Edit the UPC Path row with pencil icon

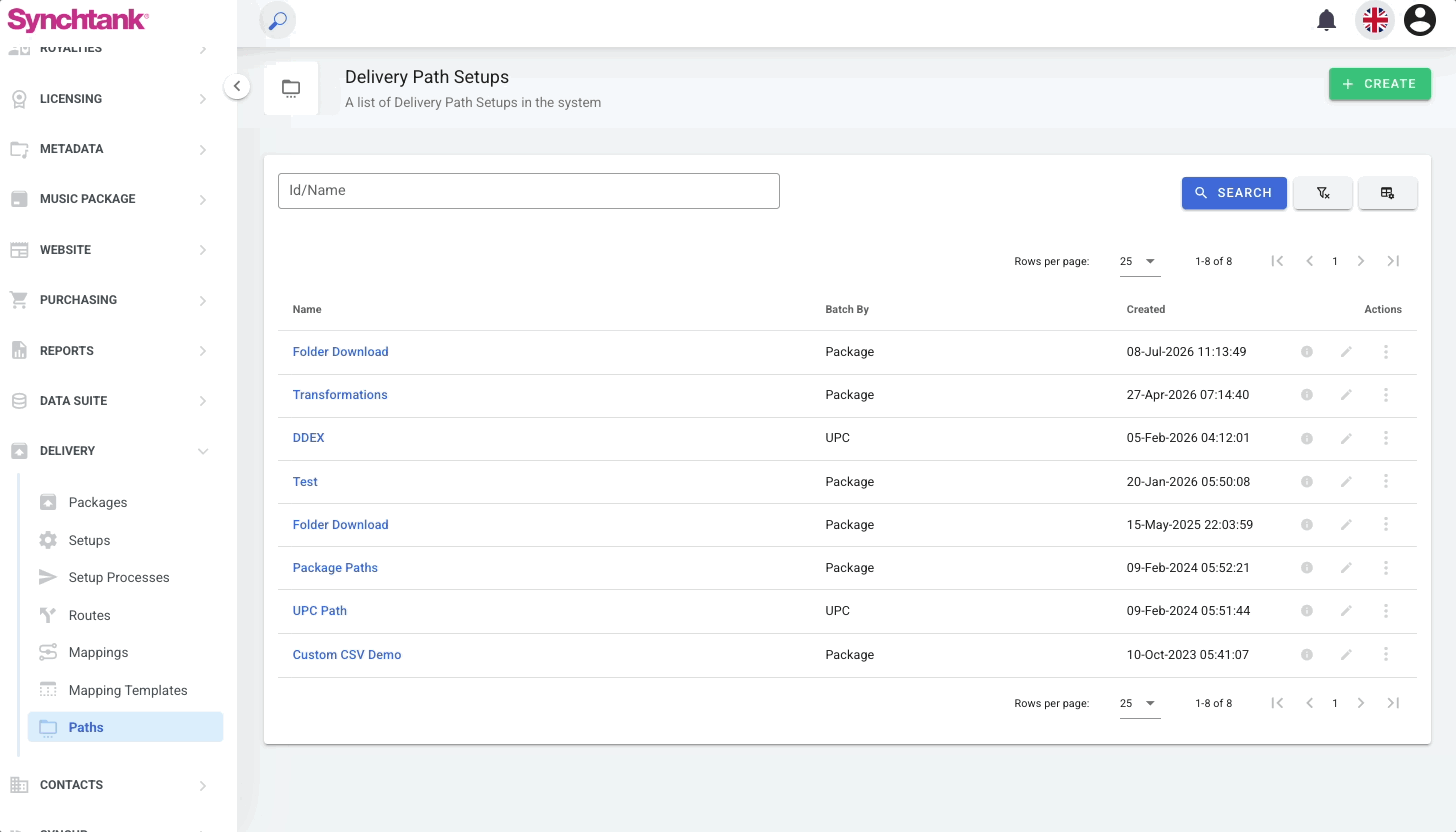pos(1346,611)
